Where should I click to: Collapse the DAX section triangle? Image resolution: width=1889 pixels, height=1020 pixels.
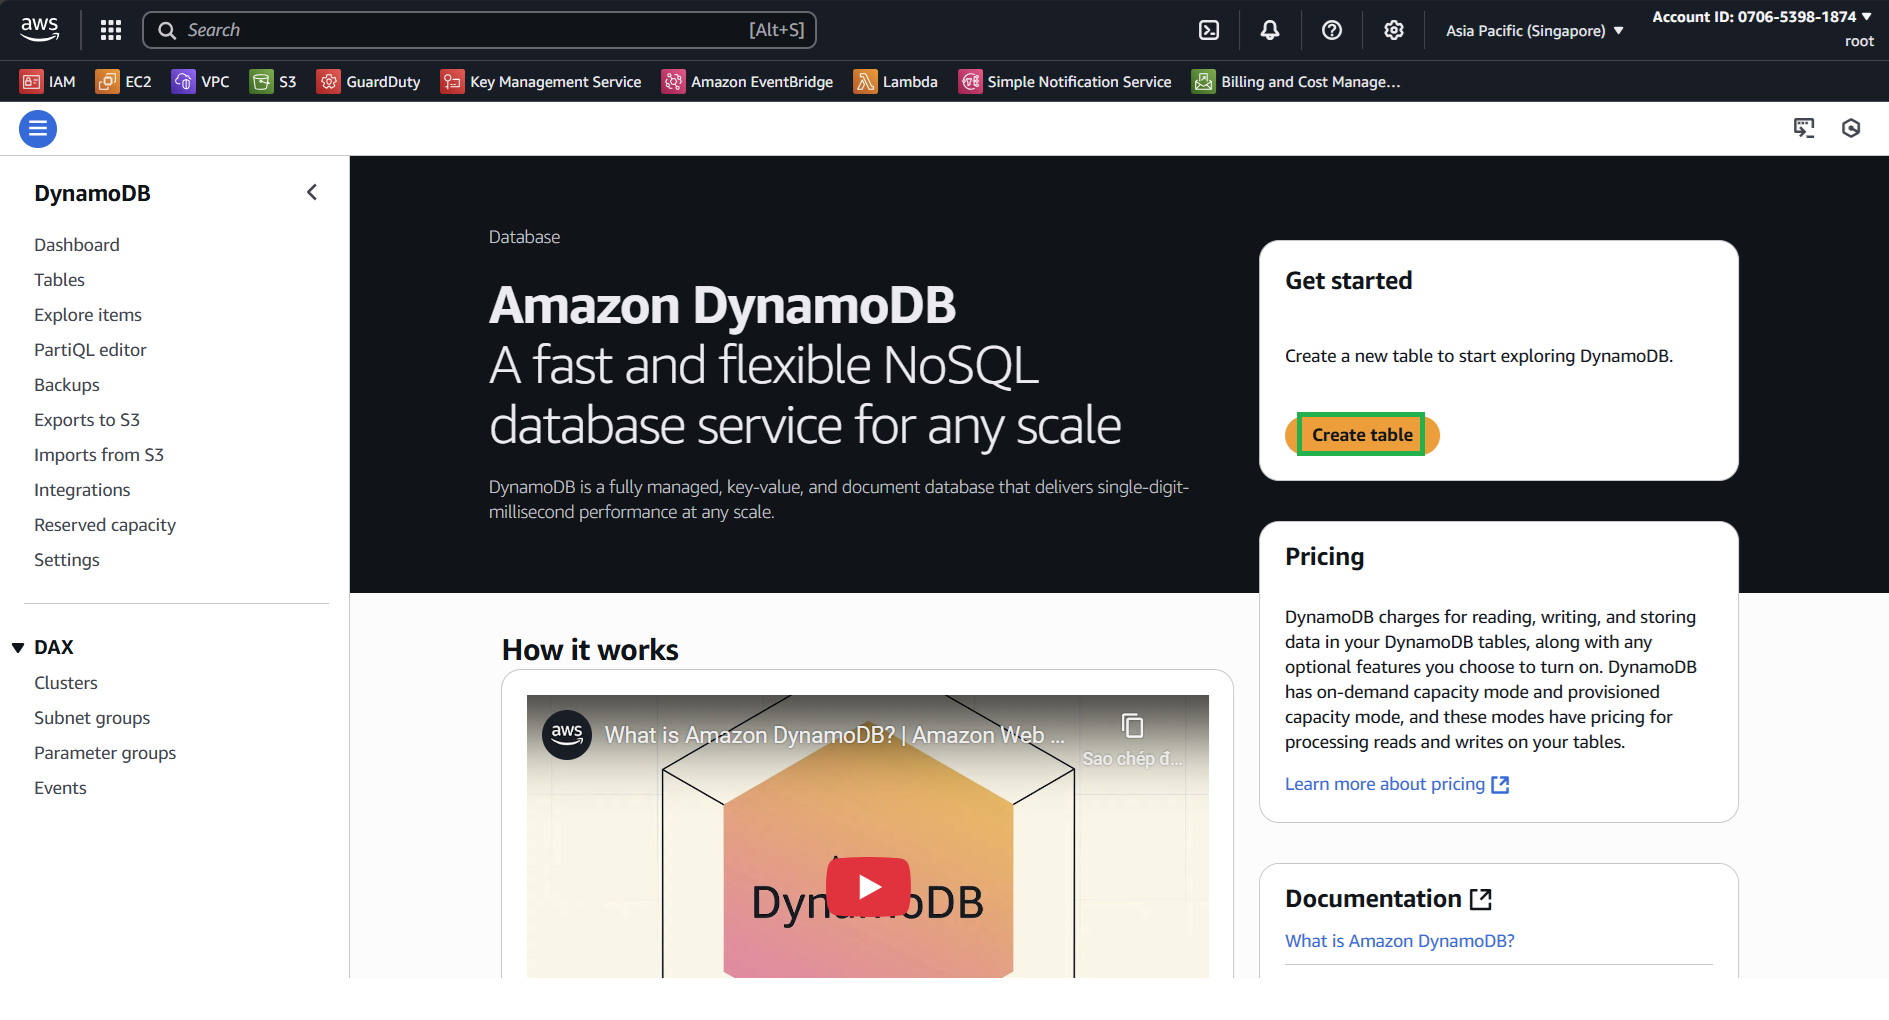pos(18,648)
